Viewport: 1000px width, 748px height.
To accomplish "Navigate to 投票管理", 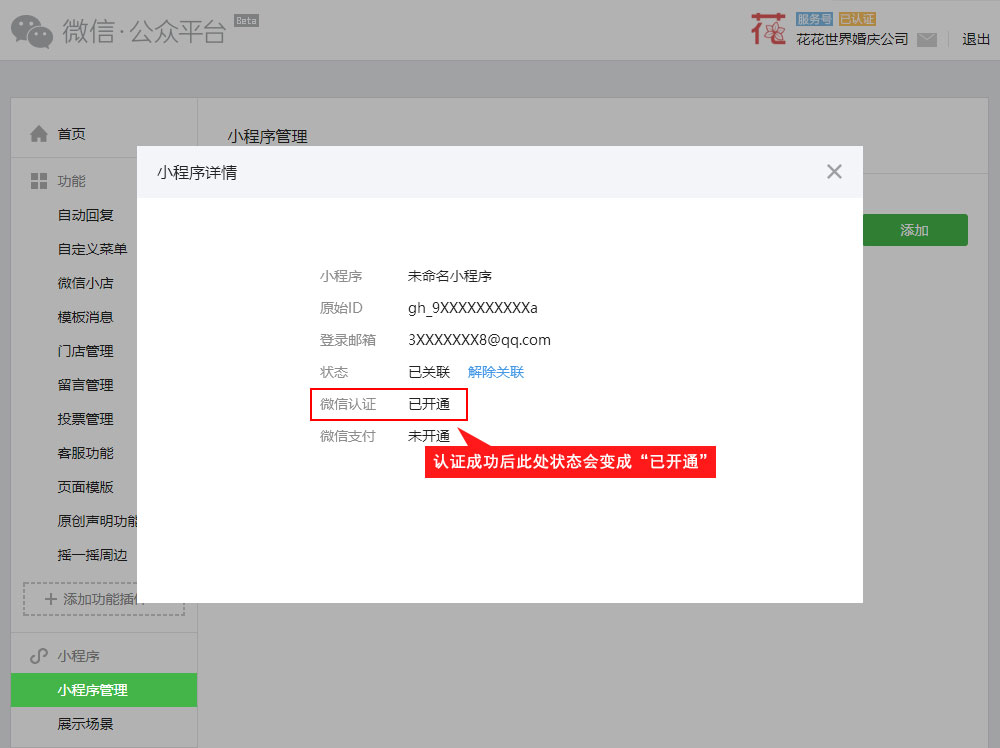I will [86, 419].
